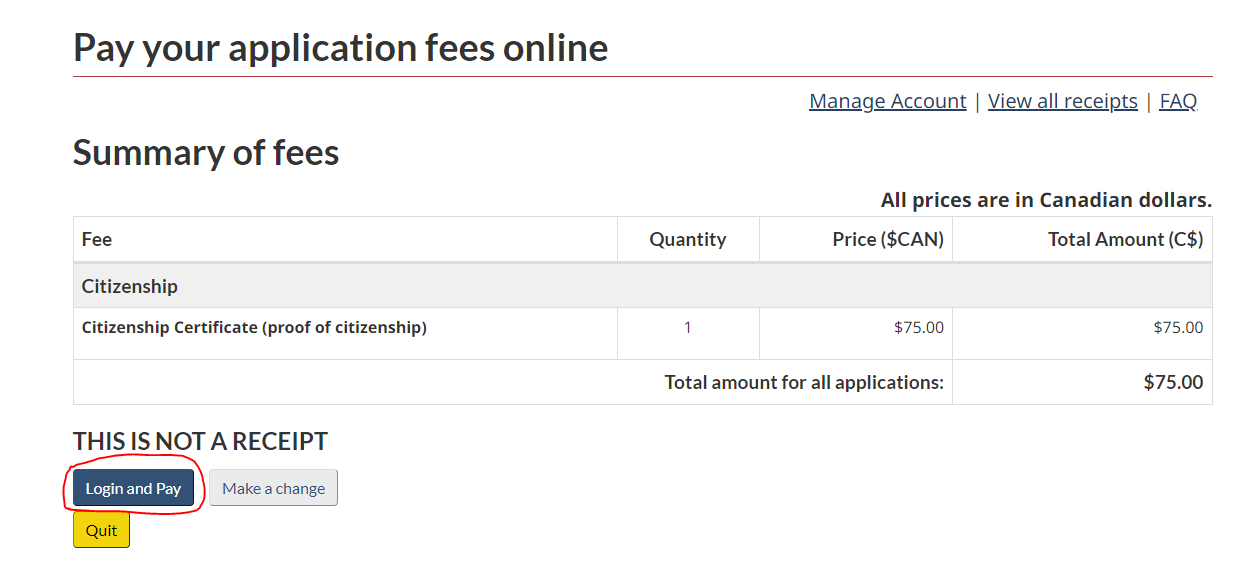1247x581 pixels.
Task: Select the Make a change button
Action: pyautogui.click(x=274, y=488)
